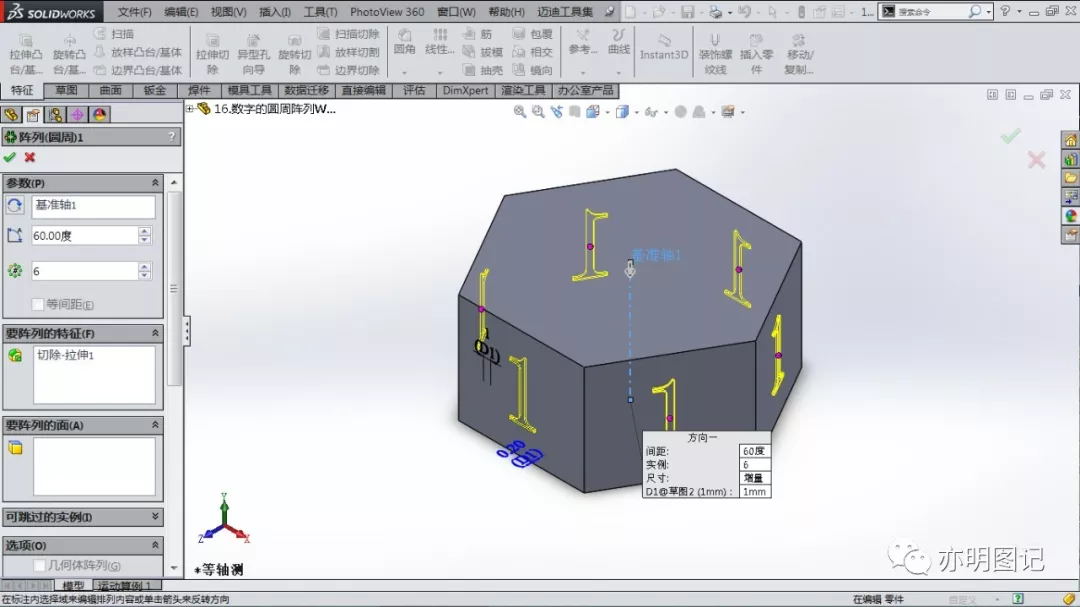Click the 搜索命令 search field
Image resolution: width=1080 pixels, height=607 pixels.
930,12
